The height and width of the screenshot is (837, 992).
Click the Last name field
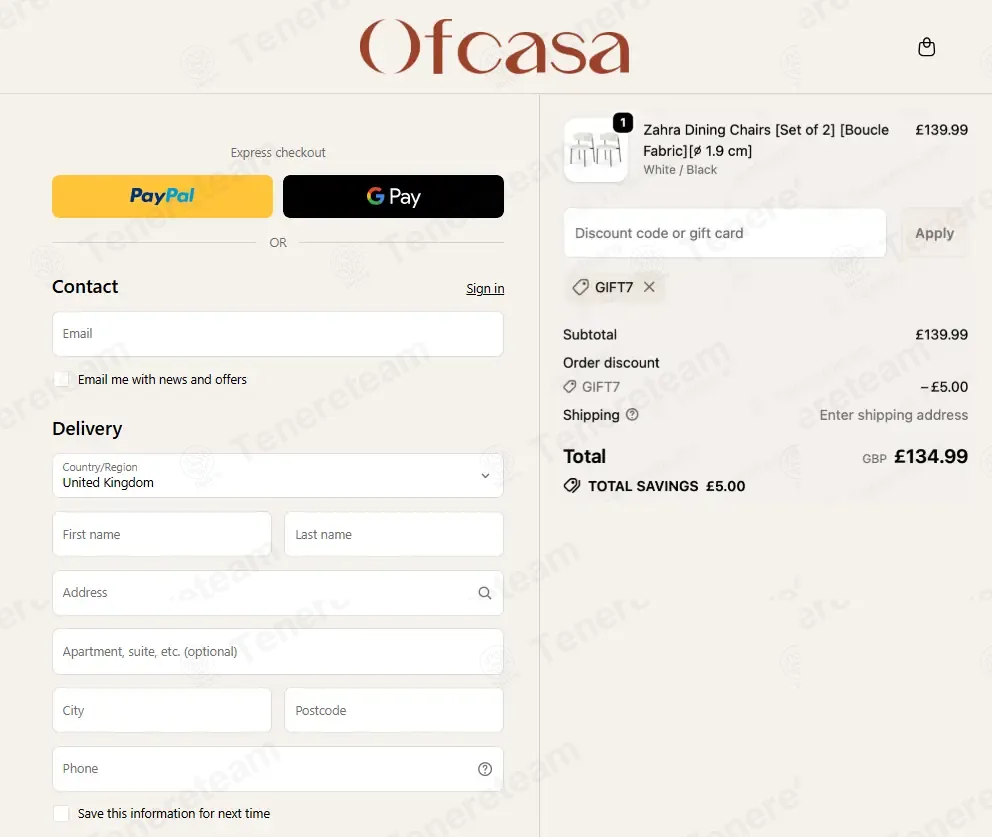tap(394, 534)
